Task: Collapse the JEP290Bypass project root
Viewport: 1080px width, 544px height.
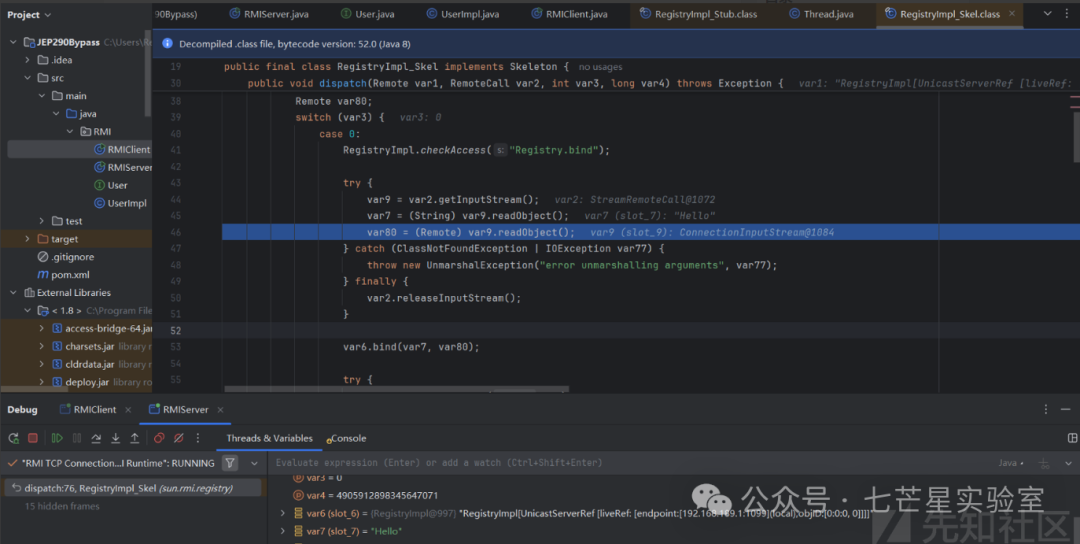Action: click(13, 42)
